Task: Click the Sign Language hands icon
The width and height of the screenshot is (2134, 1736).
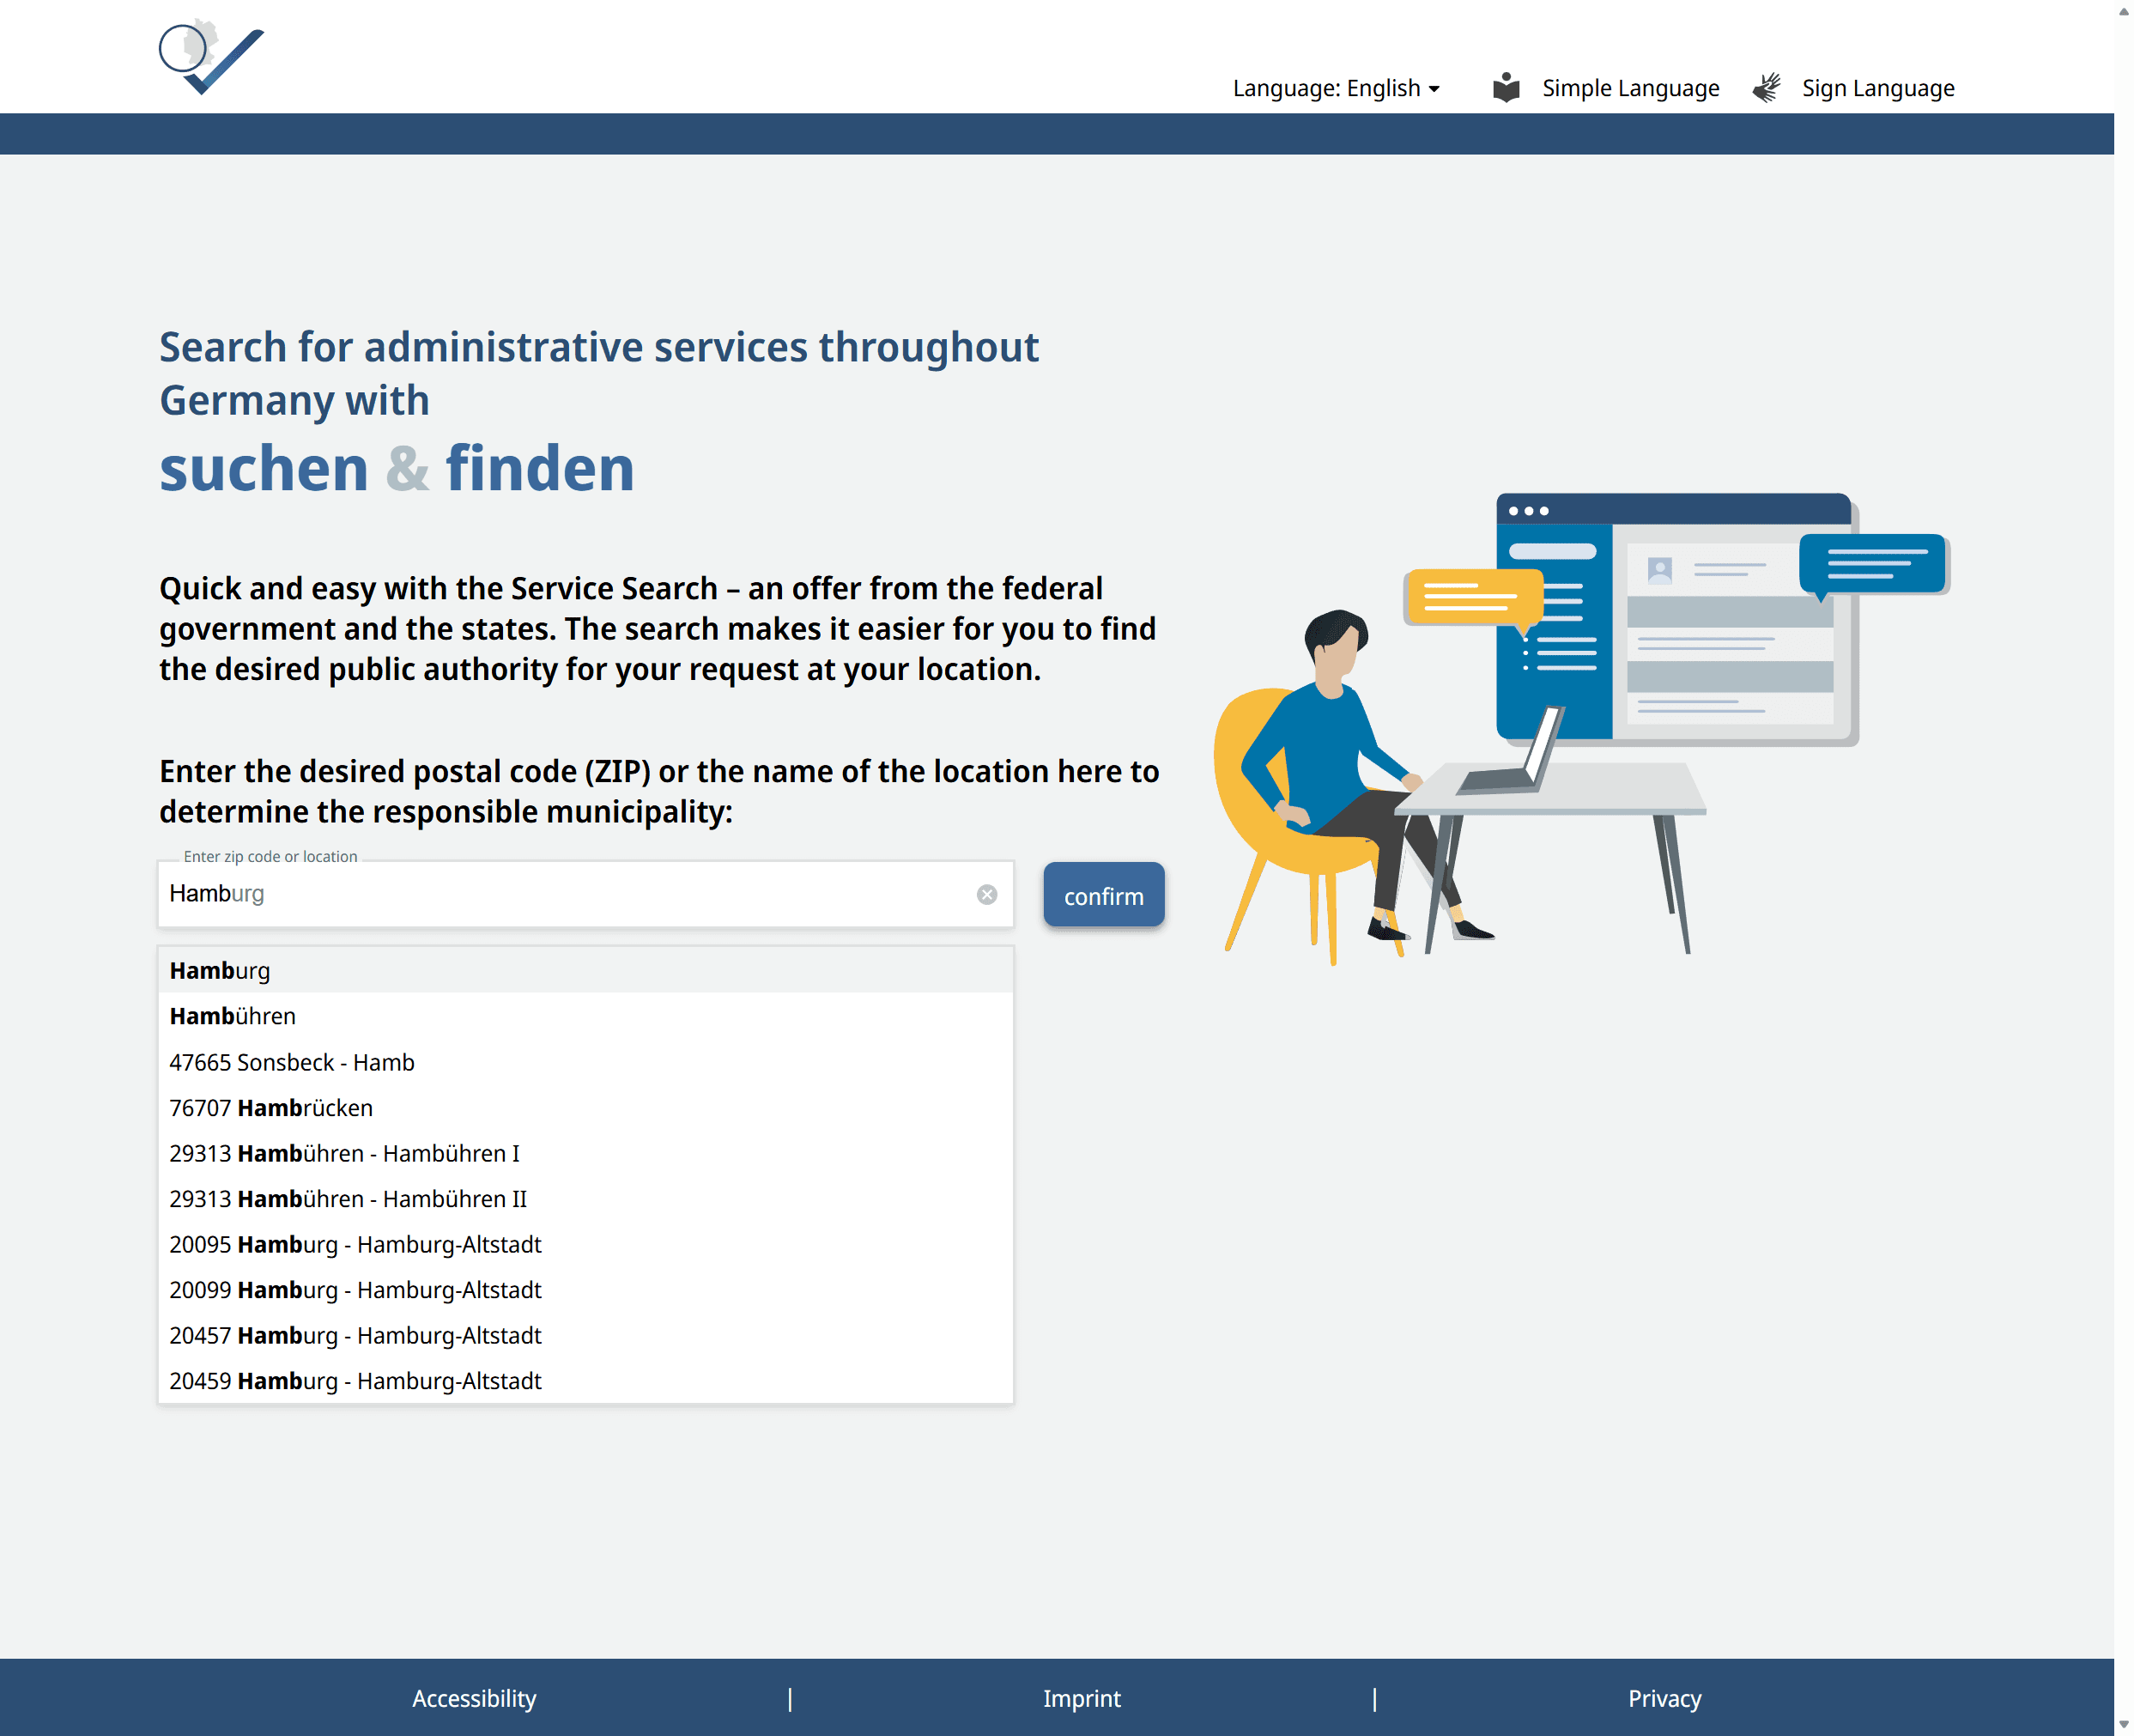Action: point(1766,88)
